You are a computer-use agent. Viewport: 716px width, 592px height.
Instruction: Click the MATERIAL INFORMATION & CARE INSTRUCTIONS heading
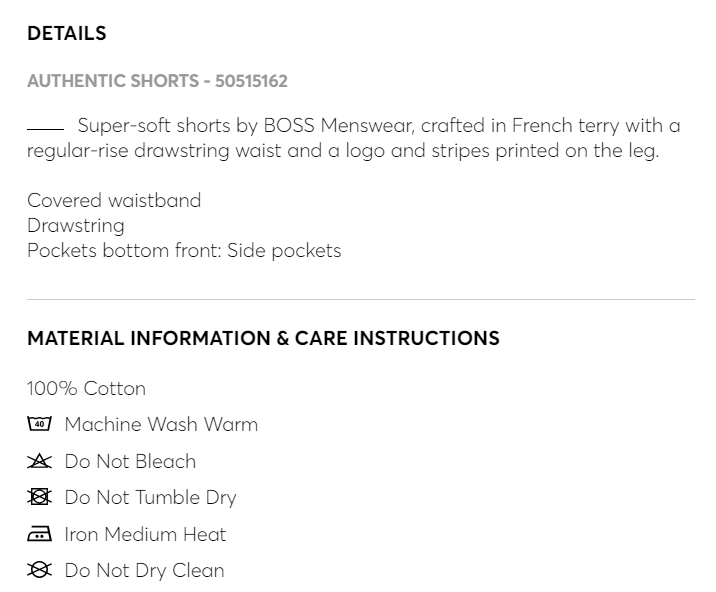click(x=263, y=338)
